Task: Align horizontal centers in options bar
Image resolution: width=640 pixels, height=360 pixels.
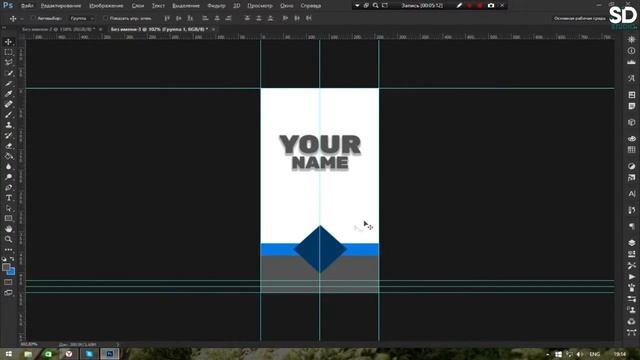Action: pos(217,18)
